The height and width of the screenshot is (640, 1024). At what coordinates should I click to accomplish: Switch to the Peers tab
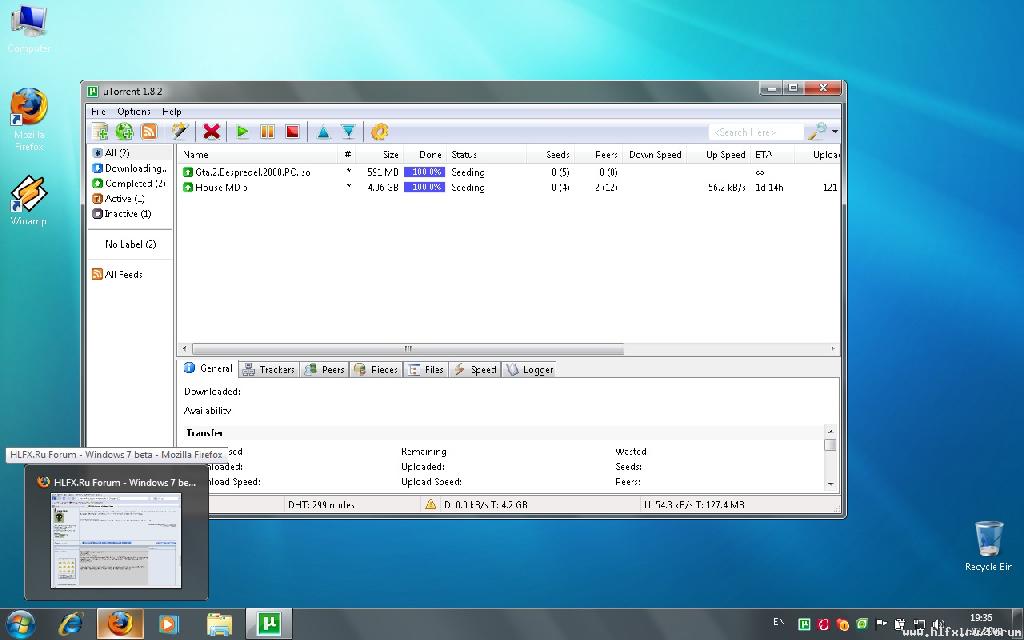(x=325, y=370)
